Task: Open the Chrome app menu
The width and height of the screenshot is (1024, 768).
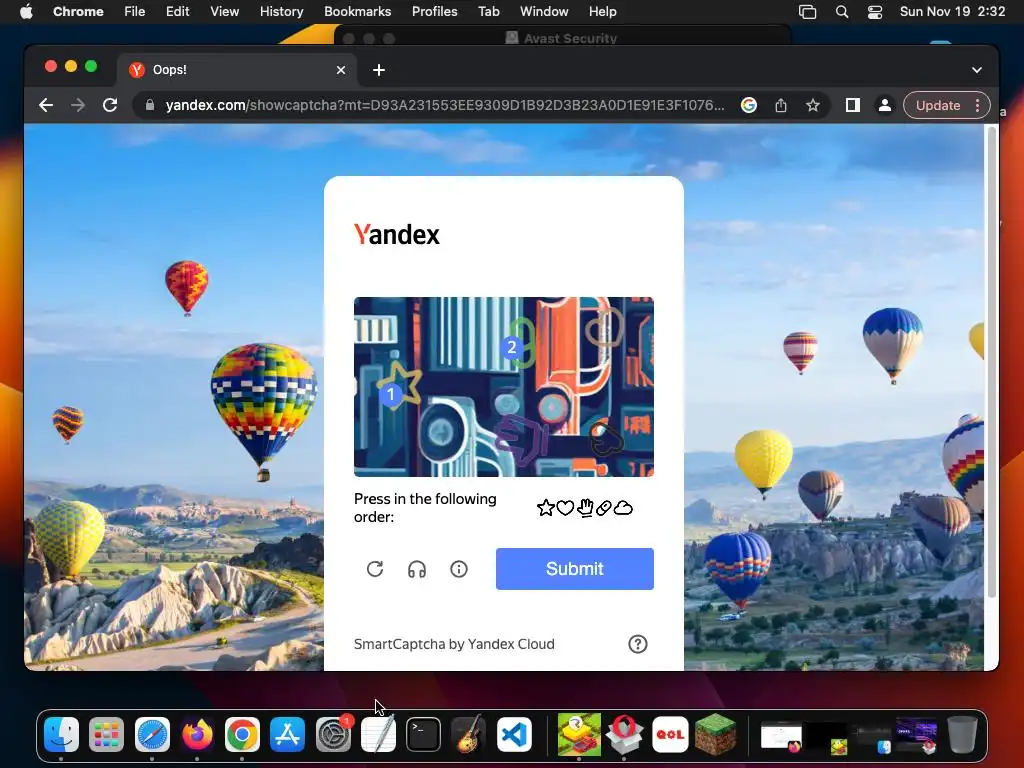Action: click(78, 12)
